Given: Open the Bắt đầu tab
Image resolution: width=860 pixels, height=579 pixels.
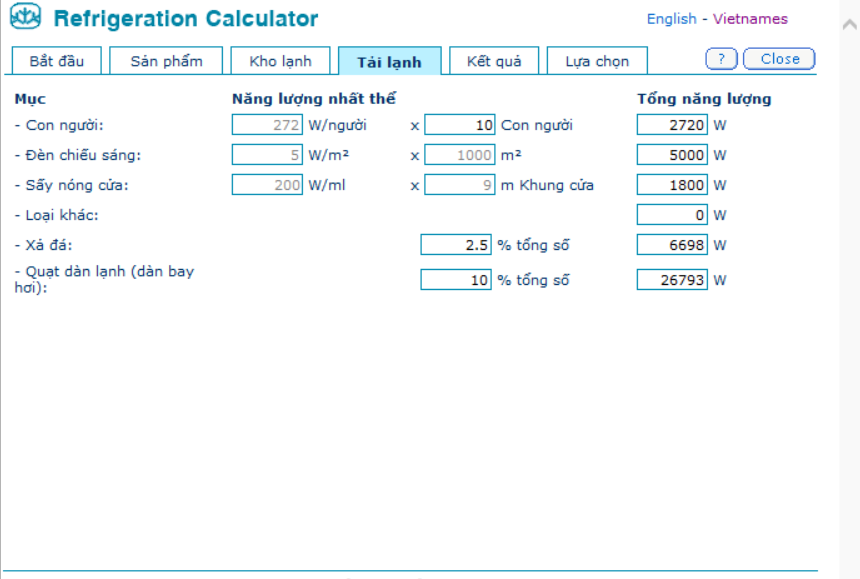Looking at the screenshot, I should [56, 61].
